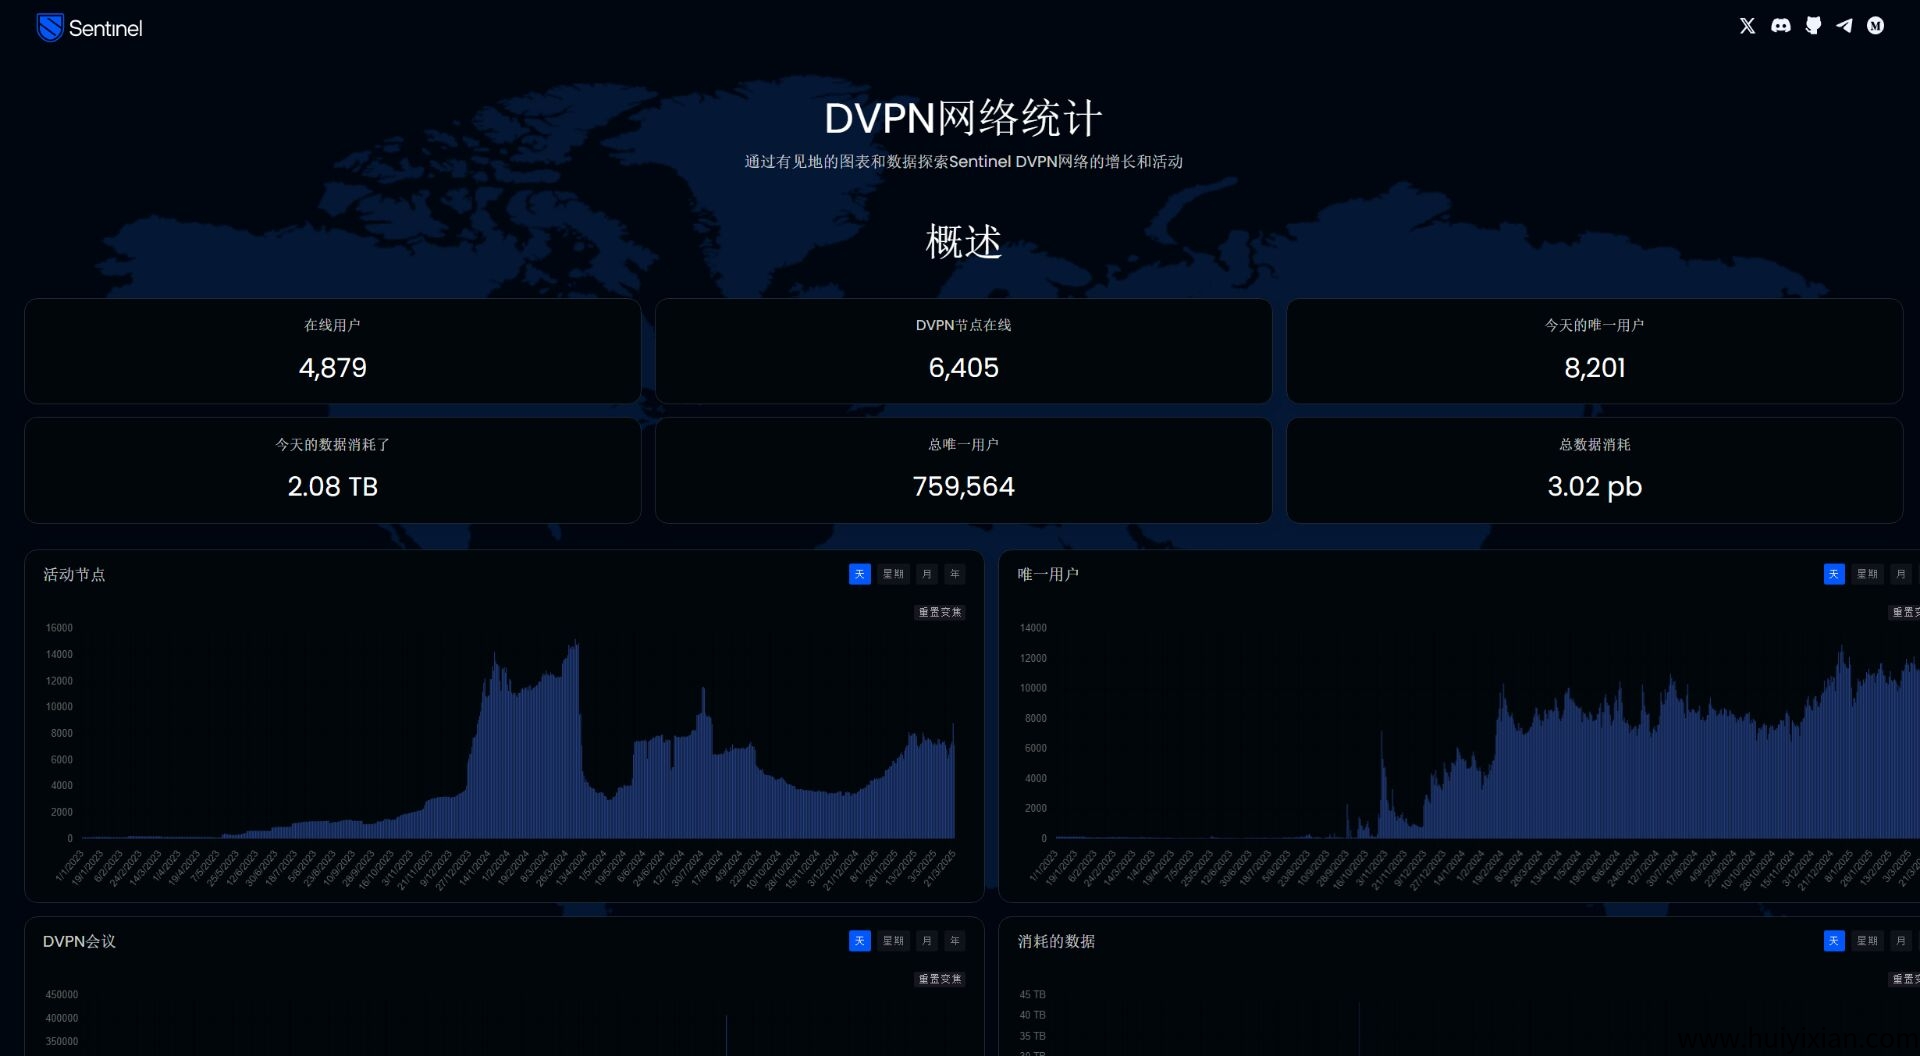Switch 唯一用户 chart to 星期 (week)
Image resolution: width=1920 pixels, height=1056 pixels.
pos(1867,574)
